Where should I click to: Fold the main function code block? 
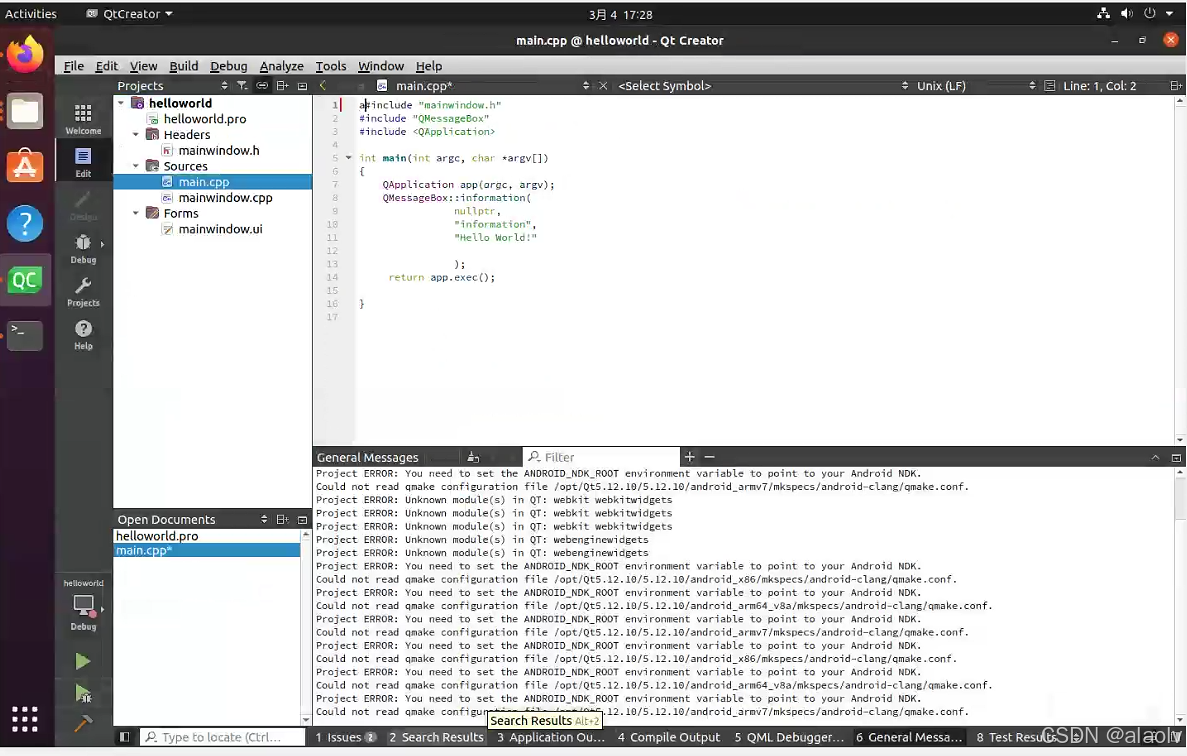click(348, 158)
